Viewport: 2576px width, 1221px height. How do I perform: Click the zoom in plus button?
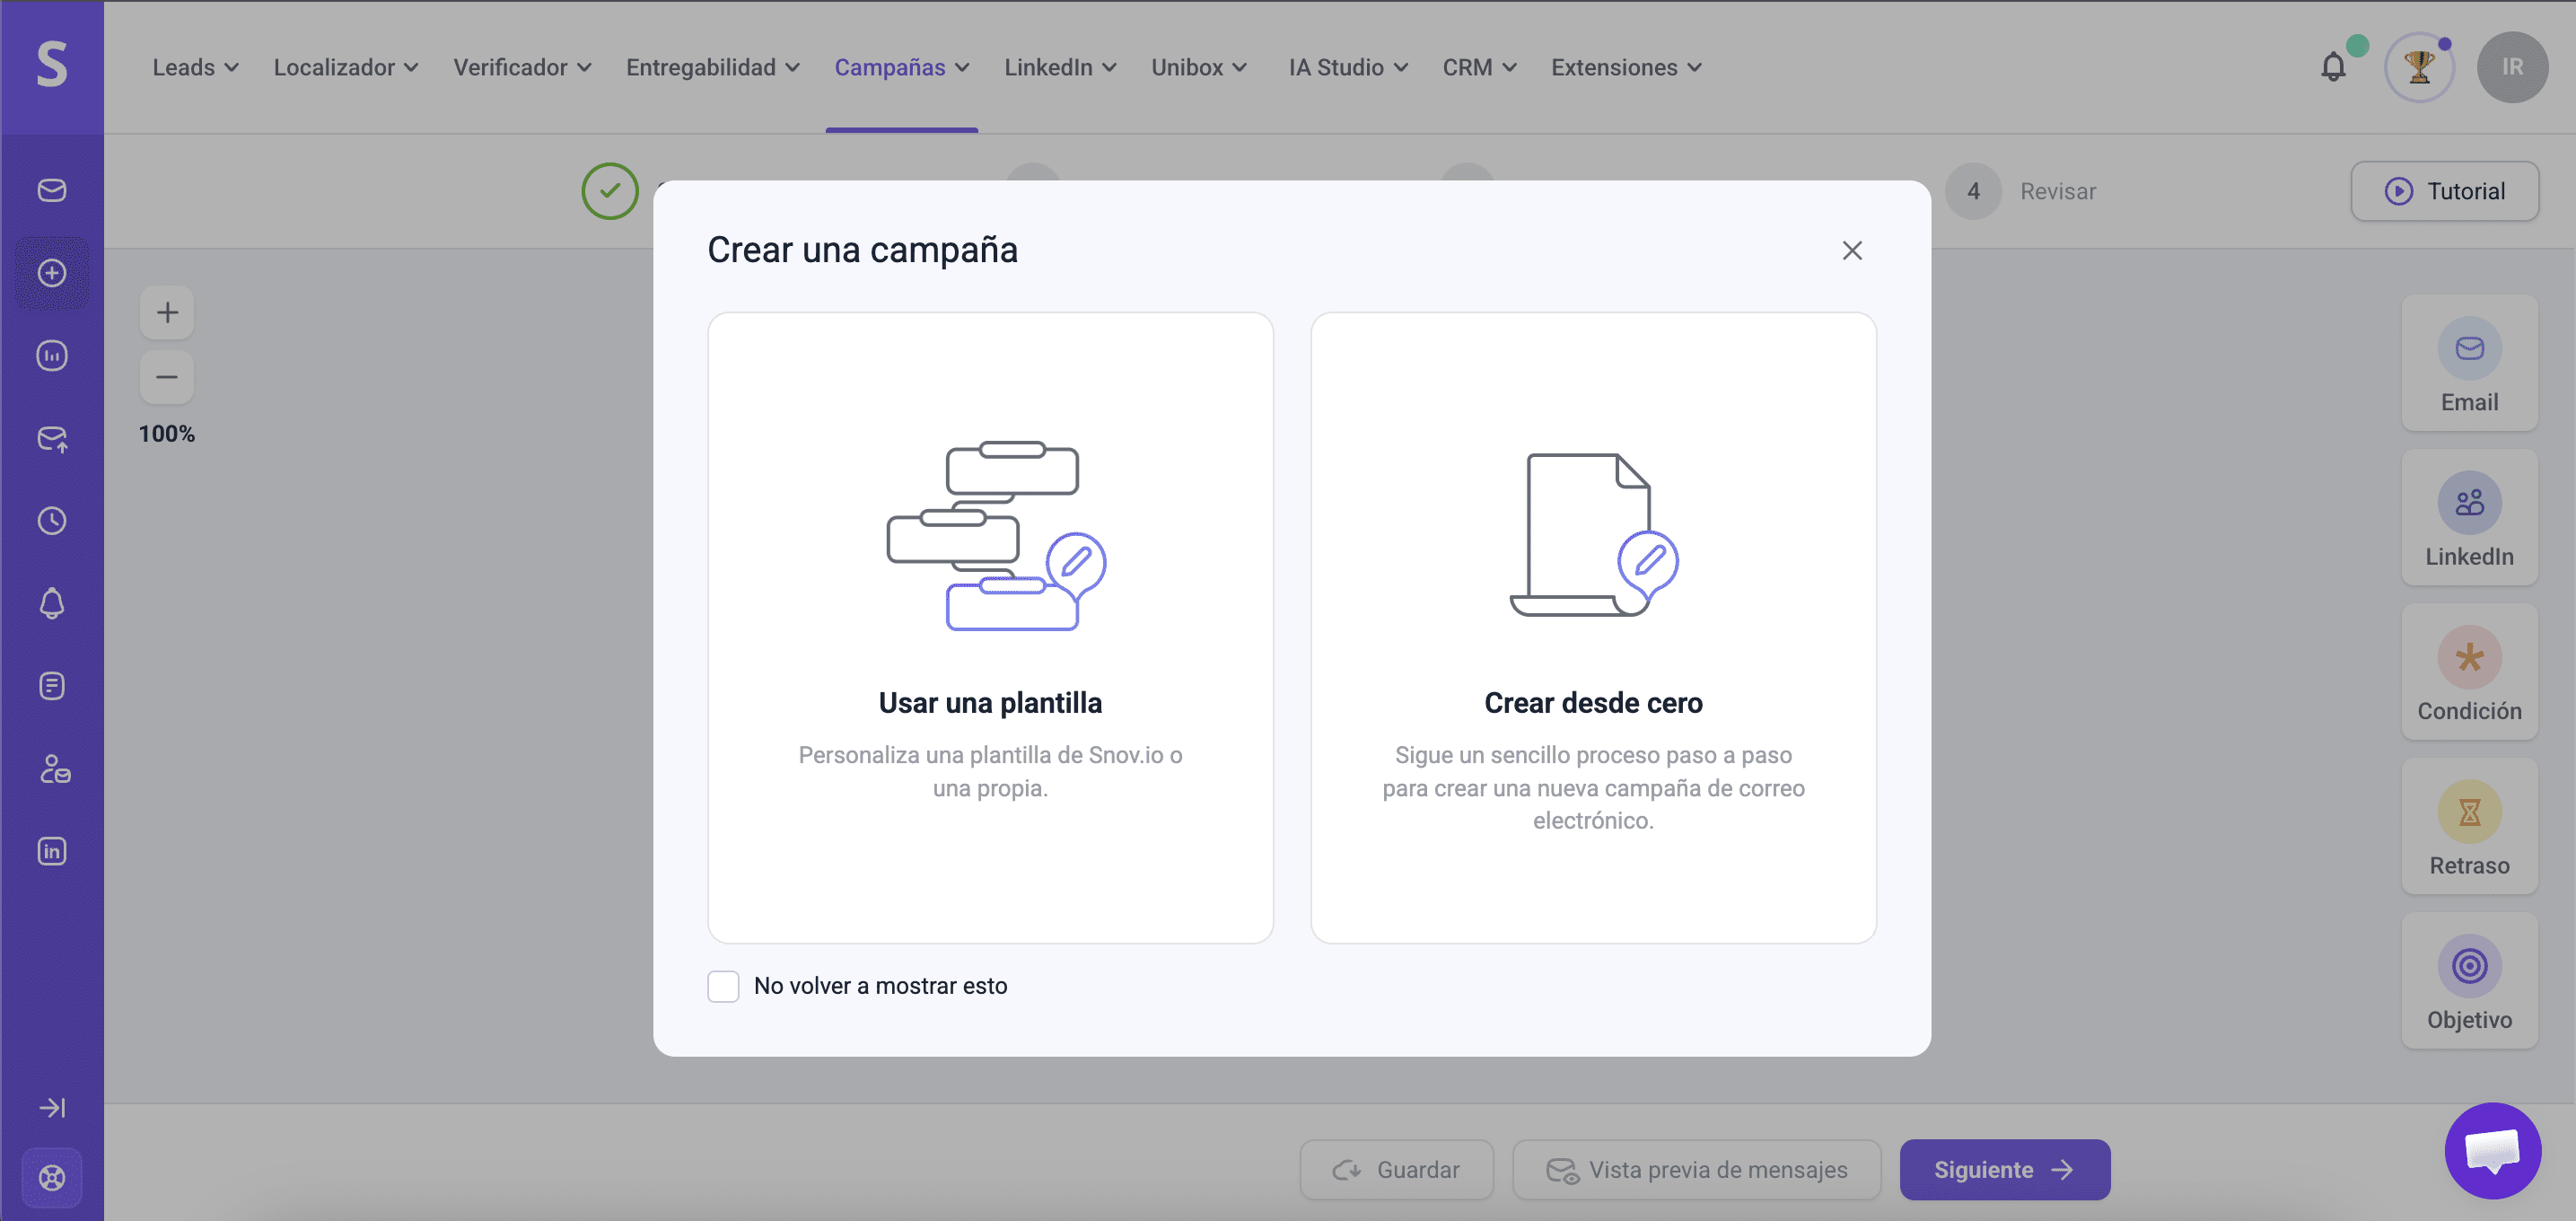pos(167,313)
